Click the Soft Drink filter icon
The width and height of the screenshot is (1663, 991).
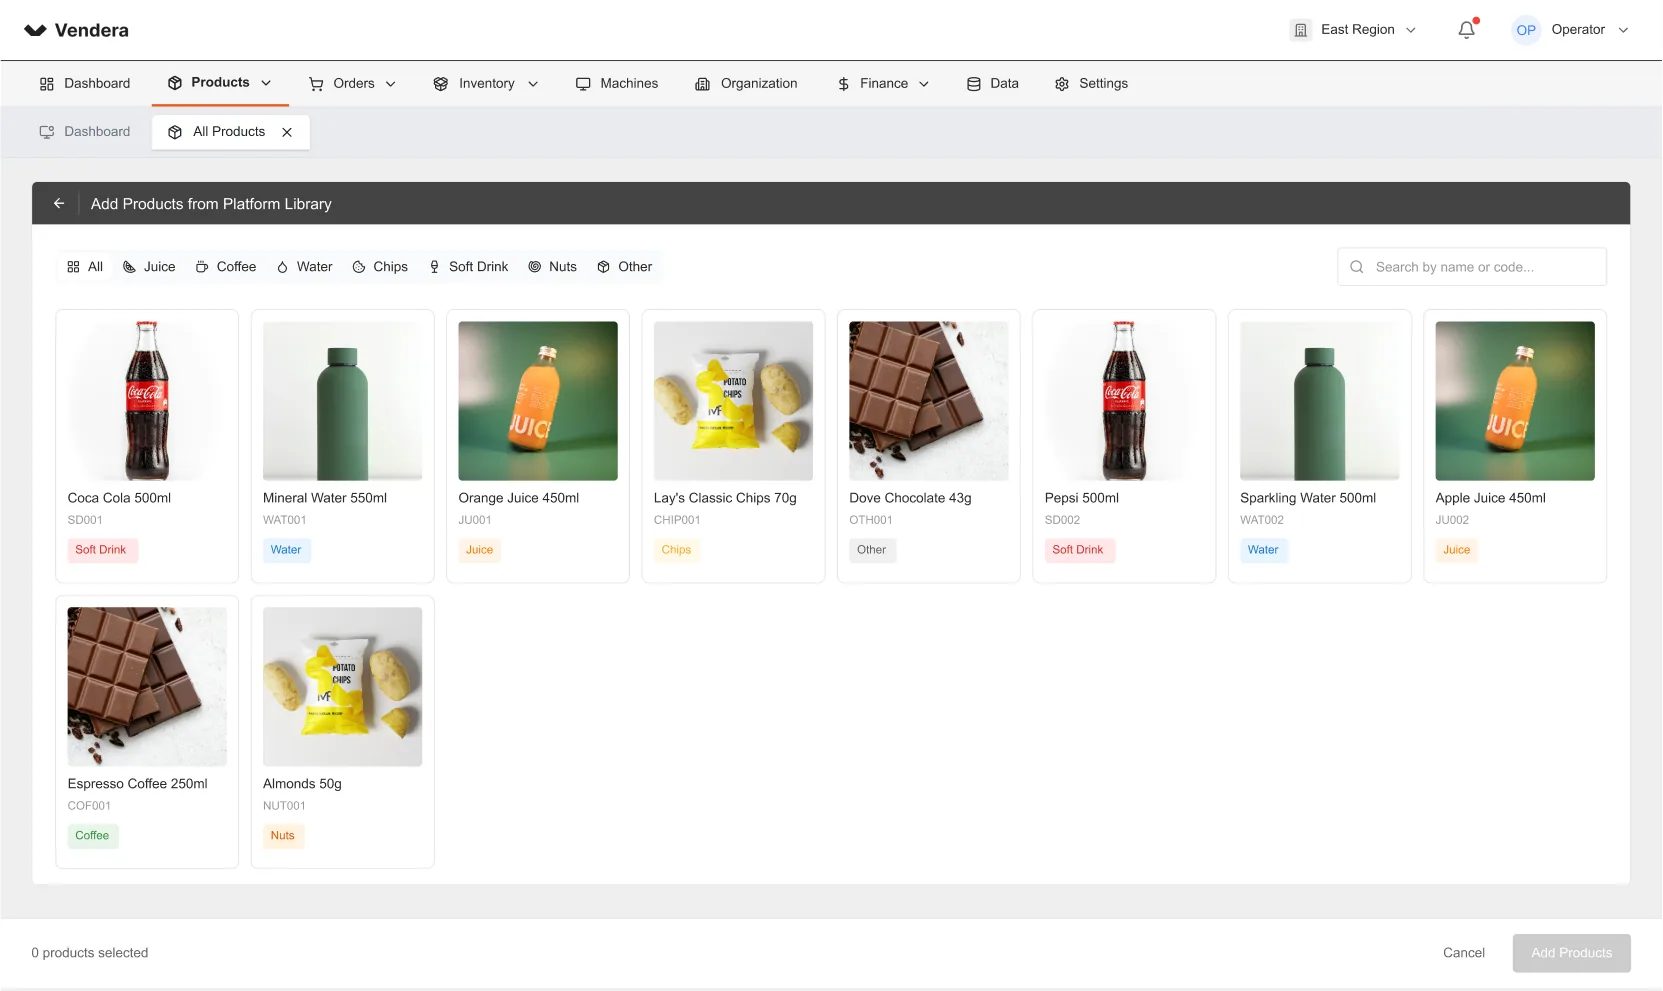(x=435, y=267)
